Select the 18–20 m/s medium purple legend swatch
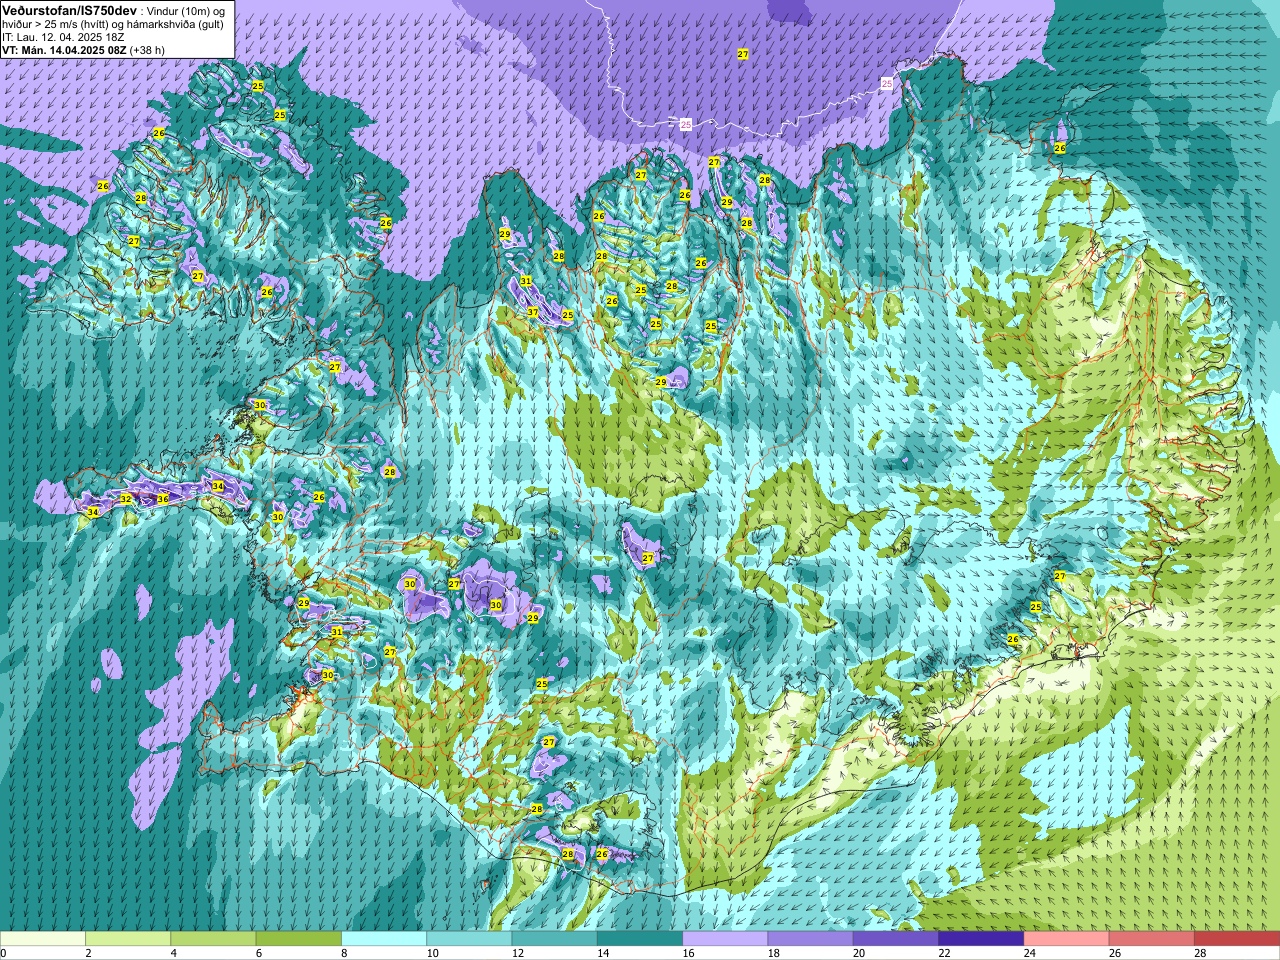 [810, 939]
